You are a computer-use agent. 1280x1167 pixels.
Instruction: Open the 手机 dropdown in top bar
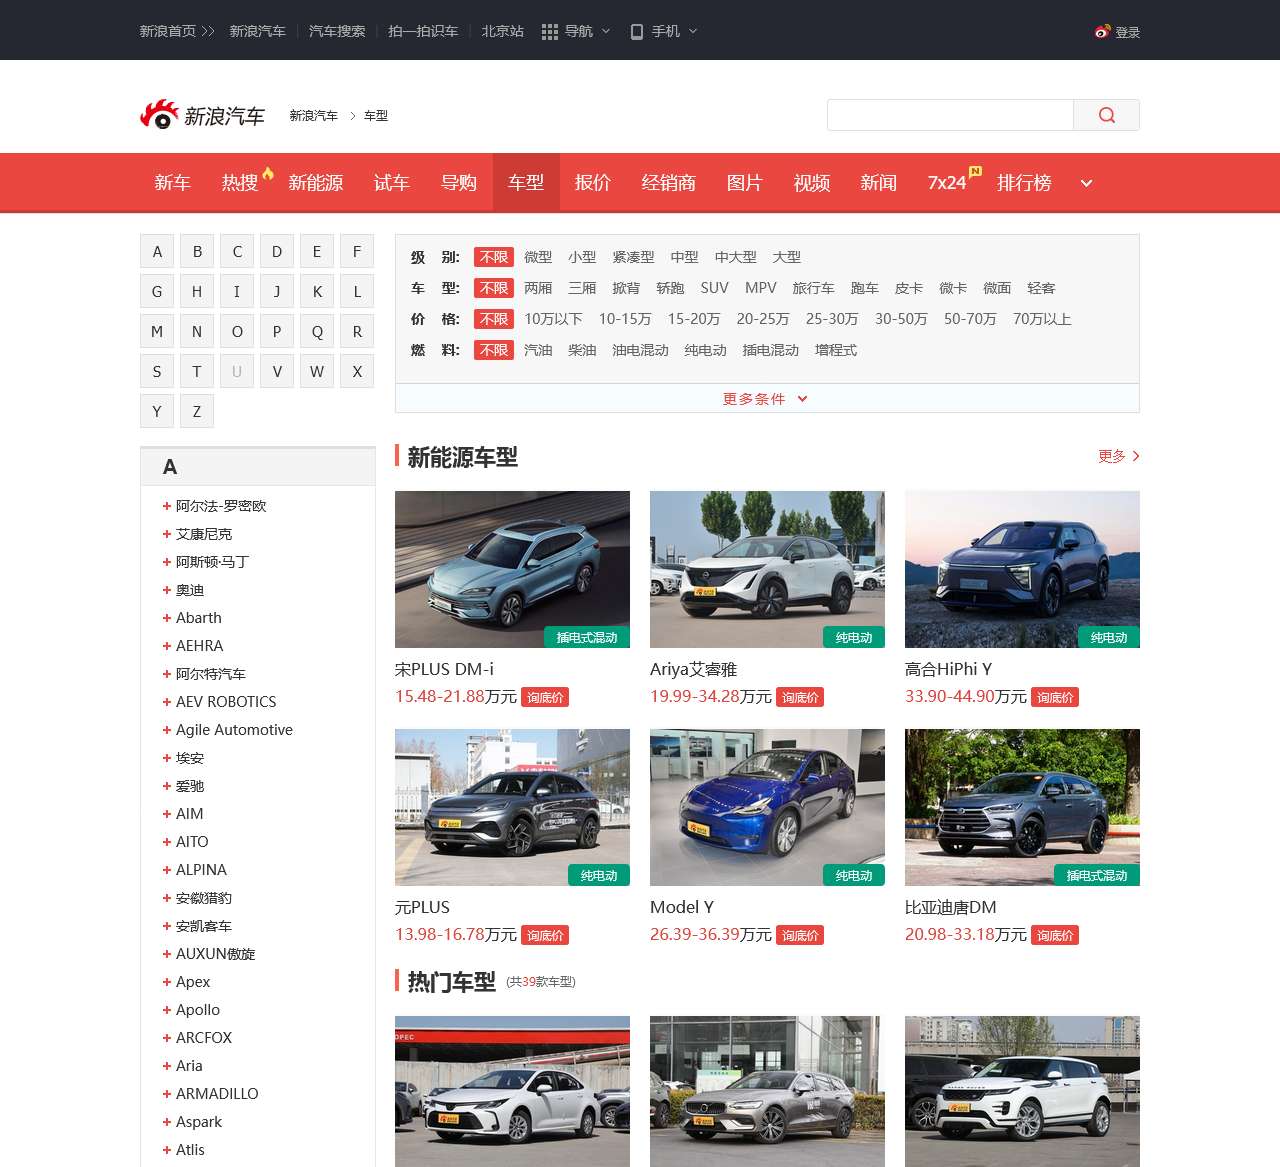(664, 32)
